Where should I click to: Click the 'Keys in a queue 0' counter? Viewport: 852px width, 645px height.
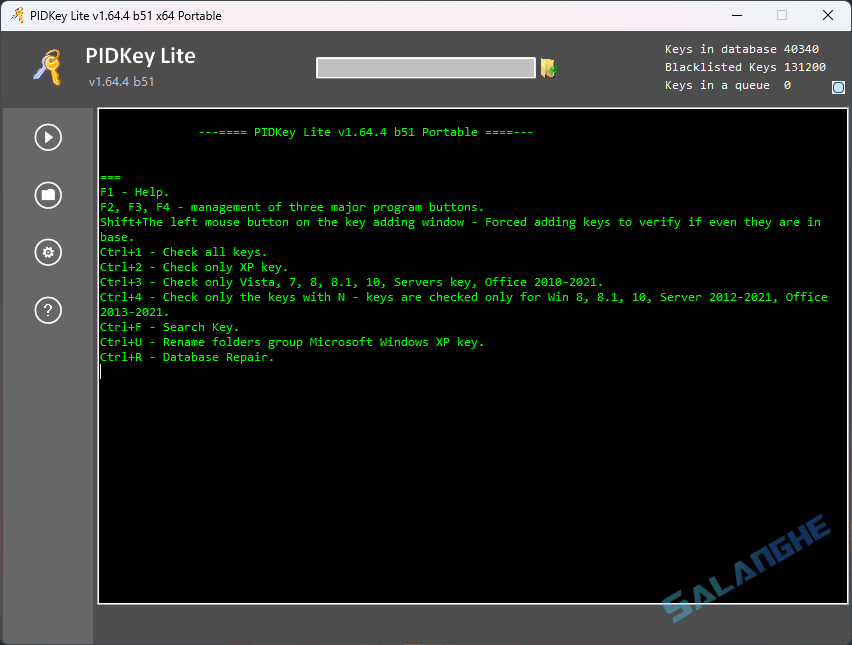click(727, 85)
